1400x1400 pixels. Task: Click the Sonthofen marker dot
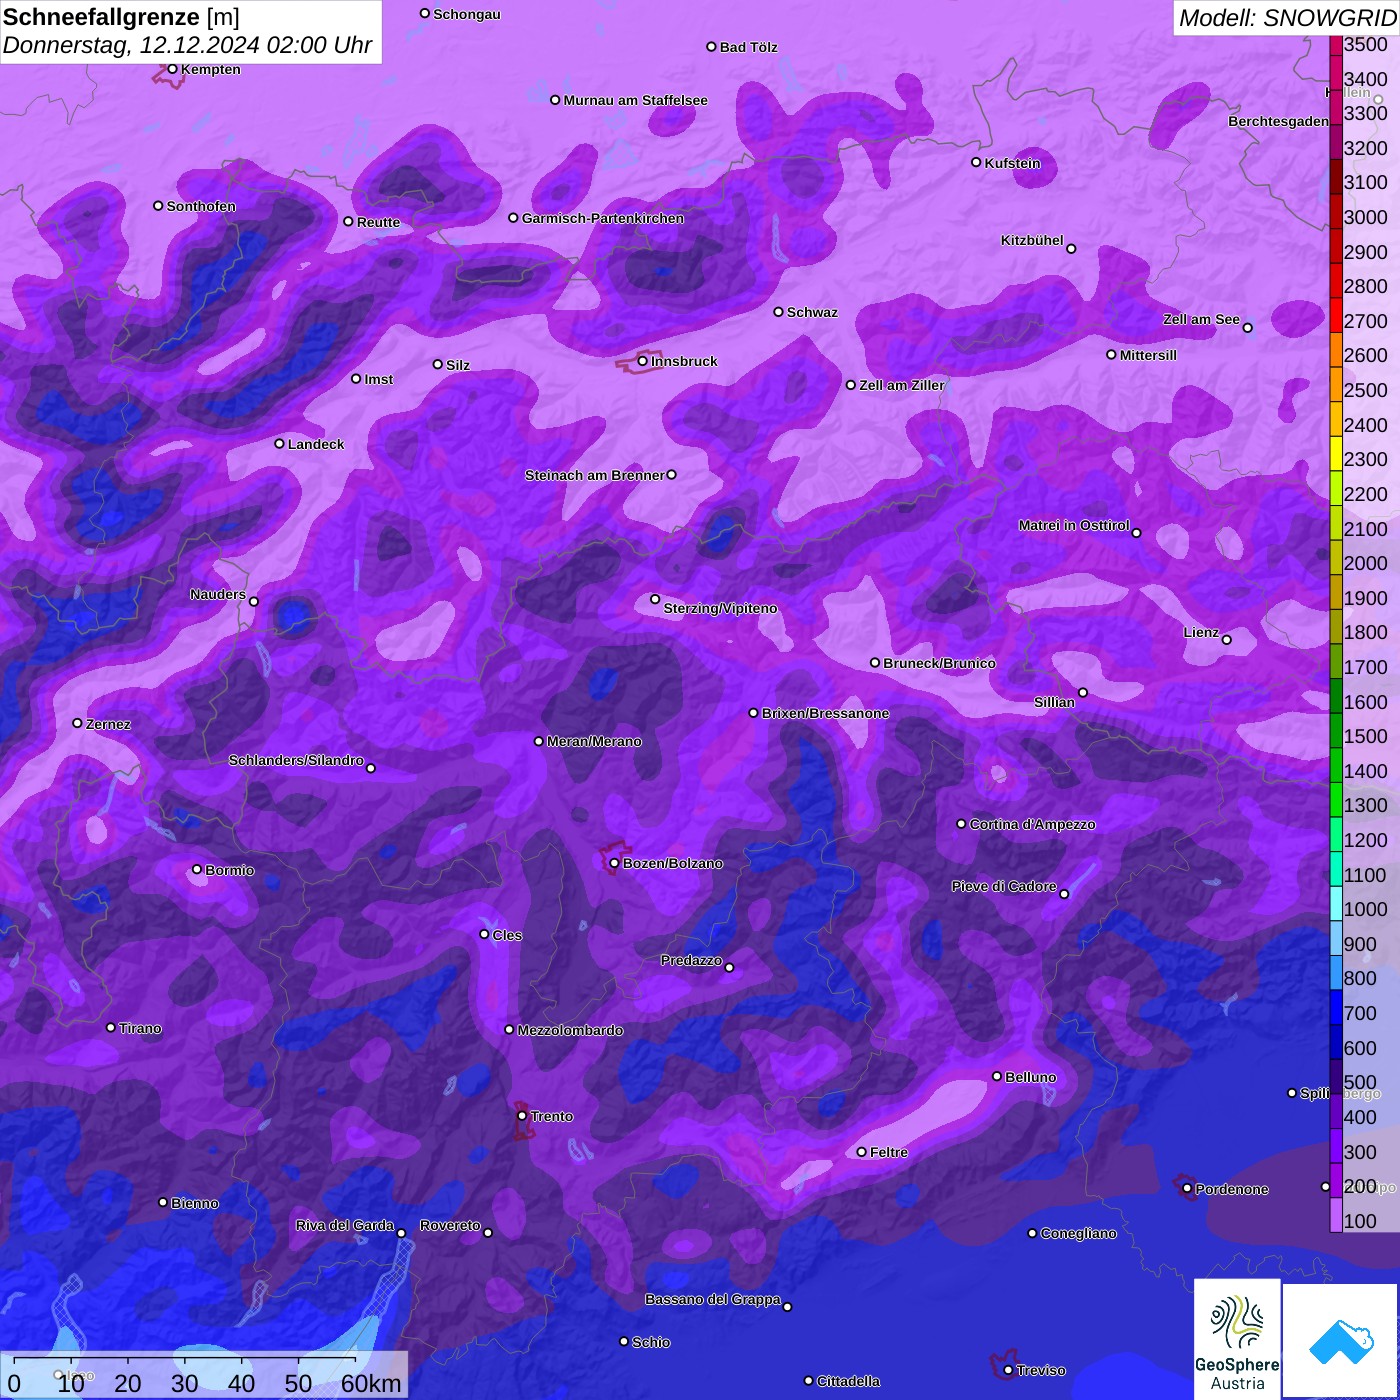pyautogui.click(x=158, y=206)
